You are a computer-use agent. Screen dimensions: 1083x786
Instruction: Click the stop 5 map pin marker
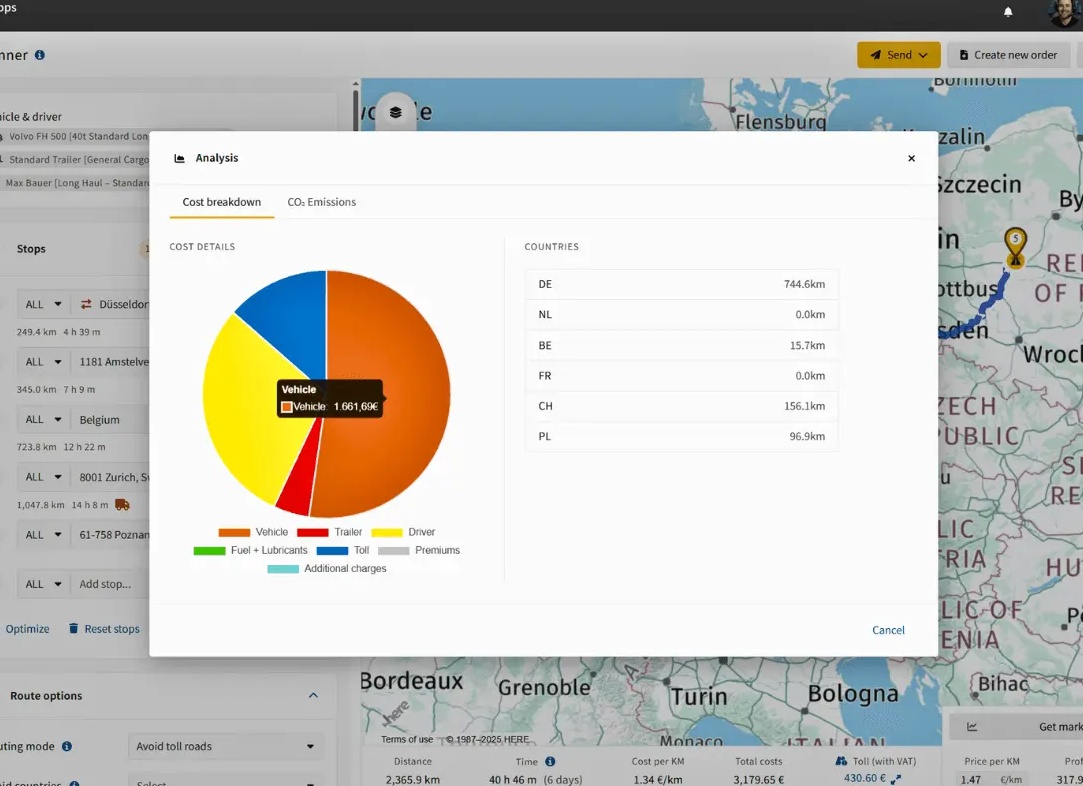tap(1015, 247)
